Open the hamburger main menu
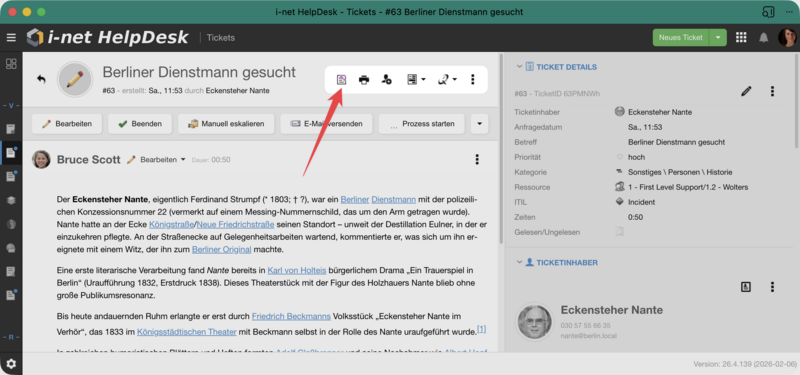 point(11,37)
